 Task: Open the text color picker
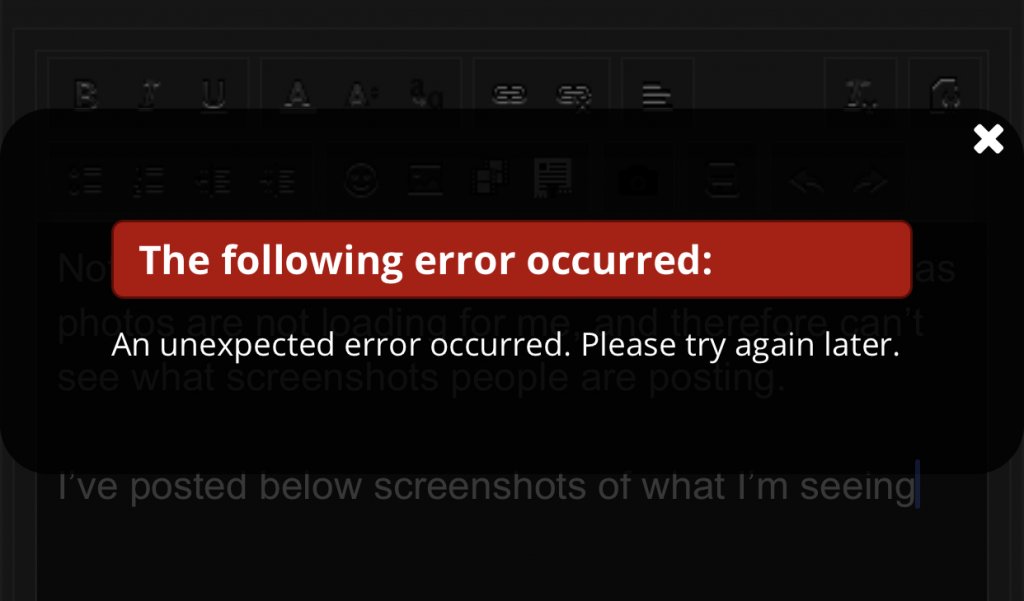pyautogui.click(x=297, y=95)
